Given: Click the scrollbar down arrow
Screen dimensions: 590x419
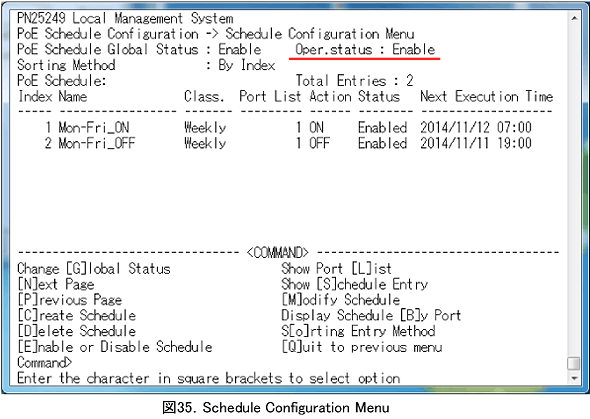Looking at the screenshot, I should 574,378.
